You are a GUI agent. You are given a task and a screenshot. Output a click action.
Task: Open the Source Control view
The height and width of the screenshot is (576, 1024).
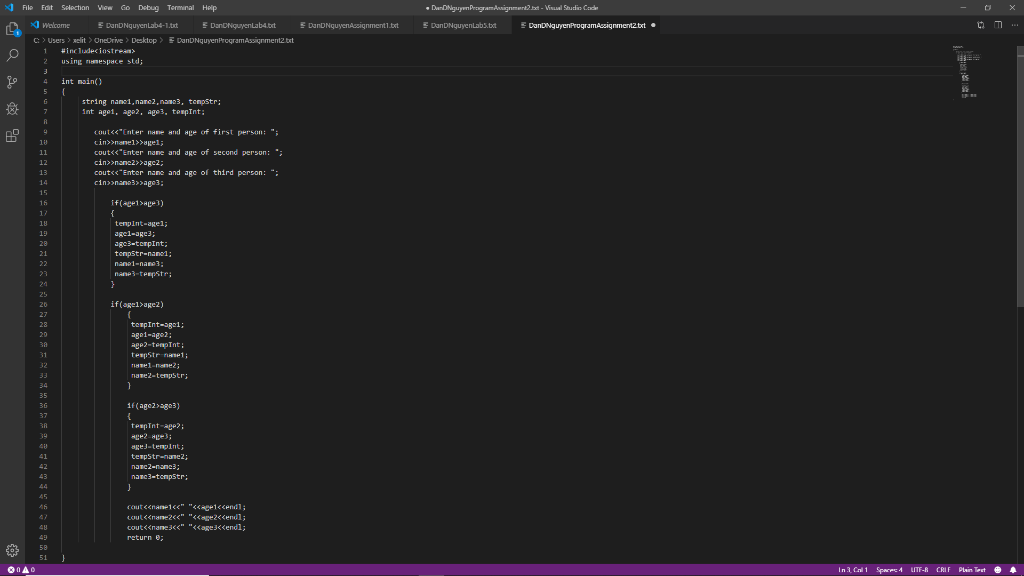[x=12, y=82]
